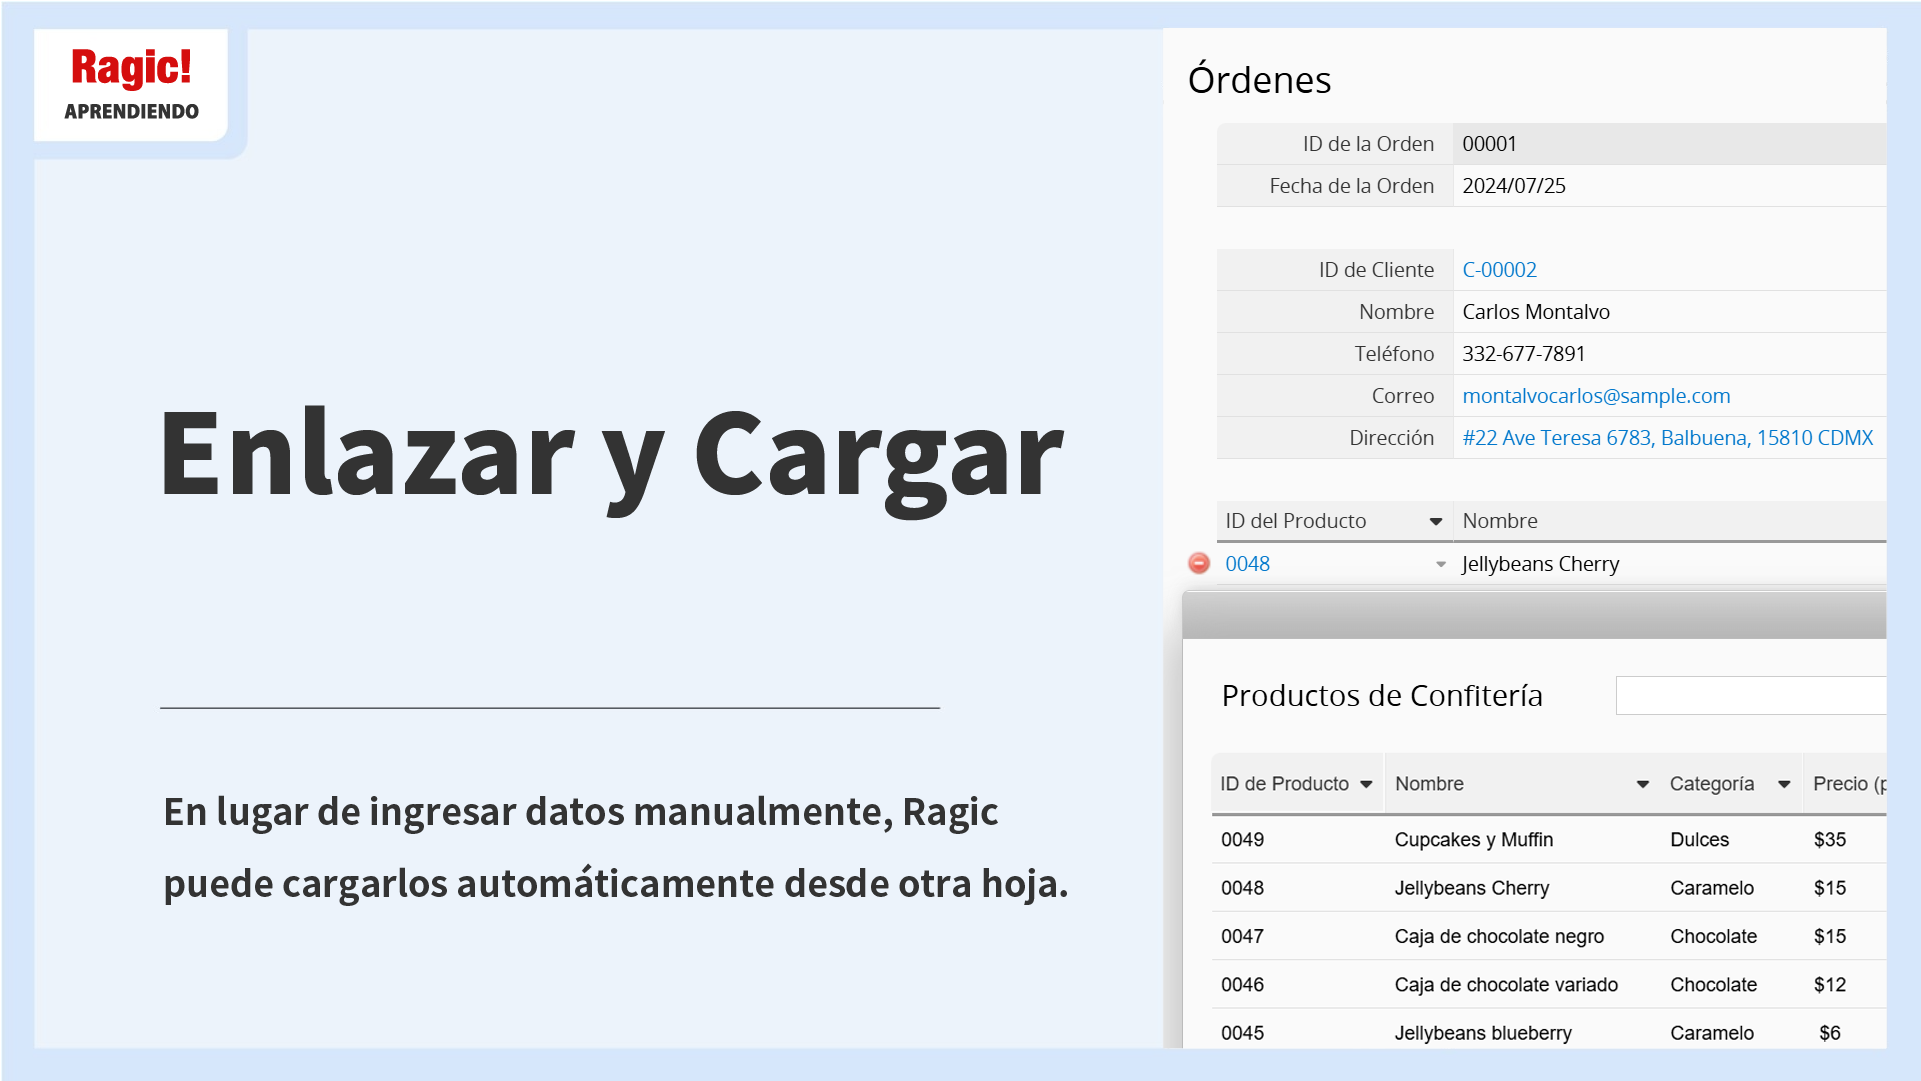Click the $6 price cell
Viewport: 1921px width, 1081px height.
1830,1033
